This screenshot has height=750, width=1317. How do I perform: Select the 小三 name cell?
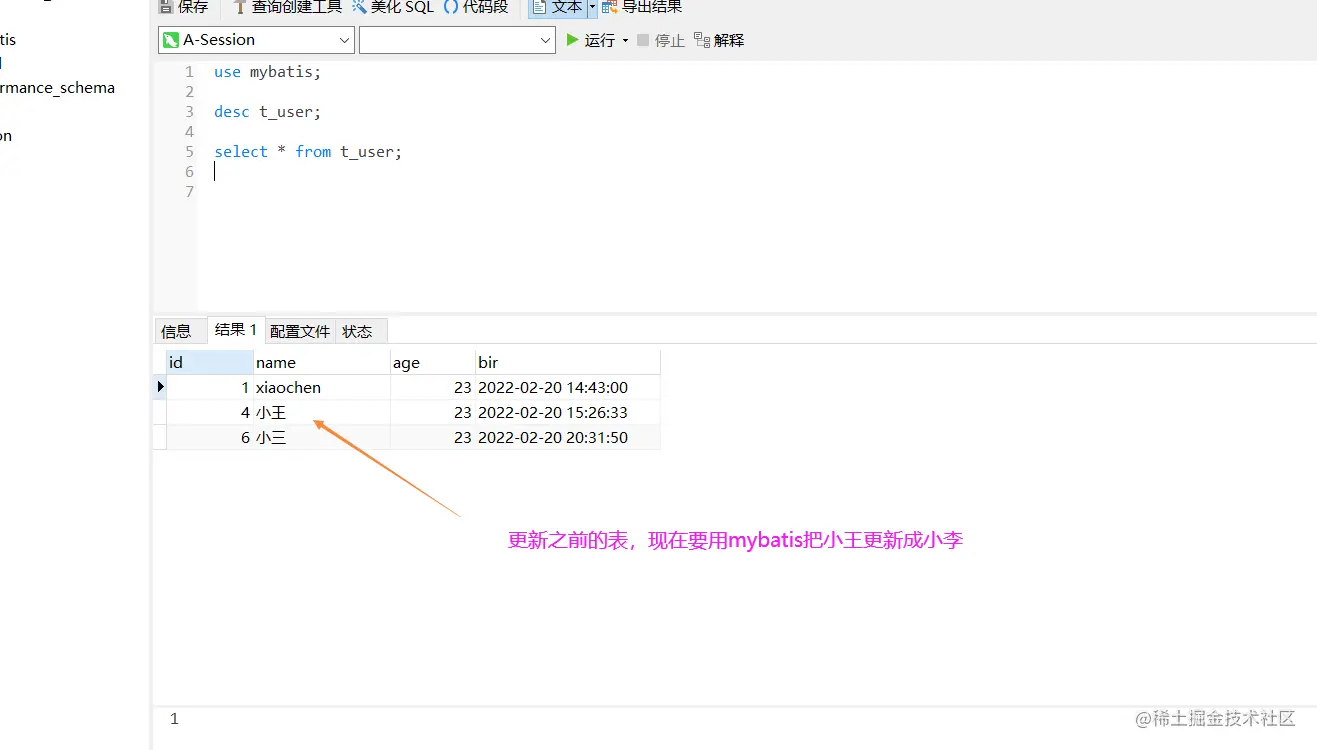321,437
